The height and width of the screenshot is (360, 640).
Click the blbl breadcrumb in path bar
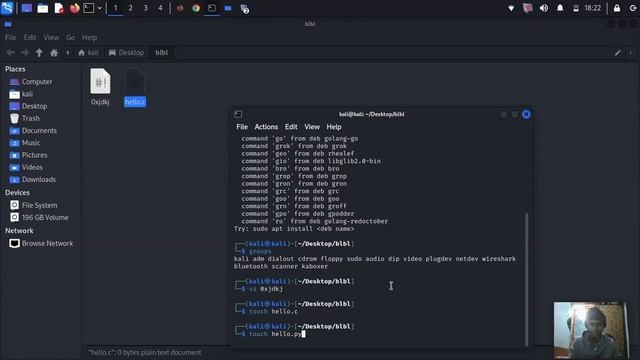162,53
